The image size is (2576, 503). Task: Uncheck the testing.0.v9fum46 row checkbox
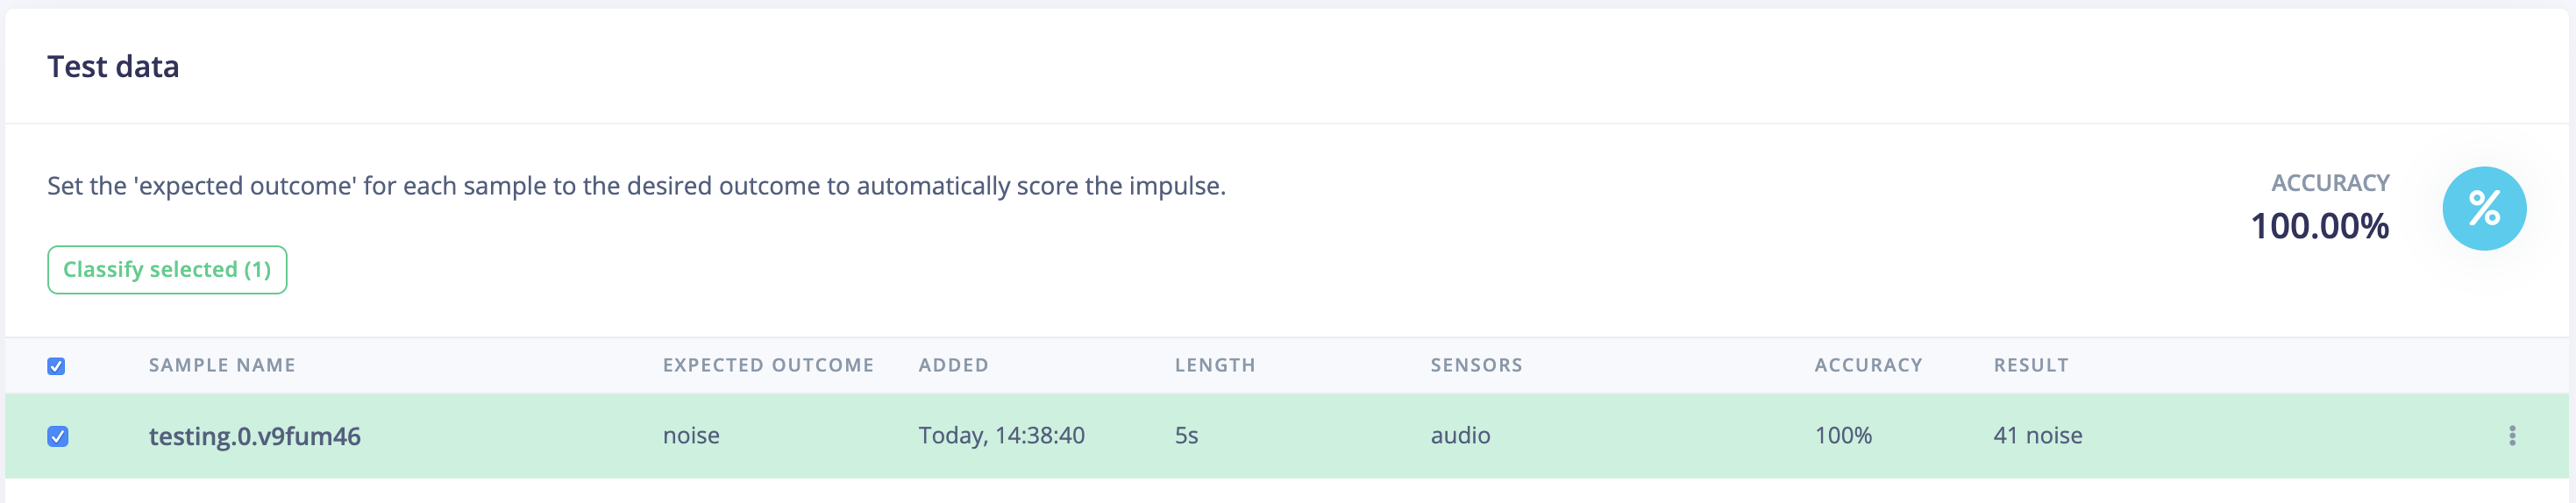(x=58, y=436)
